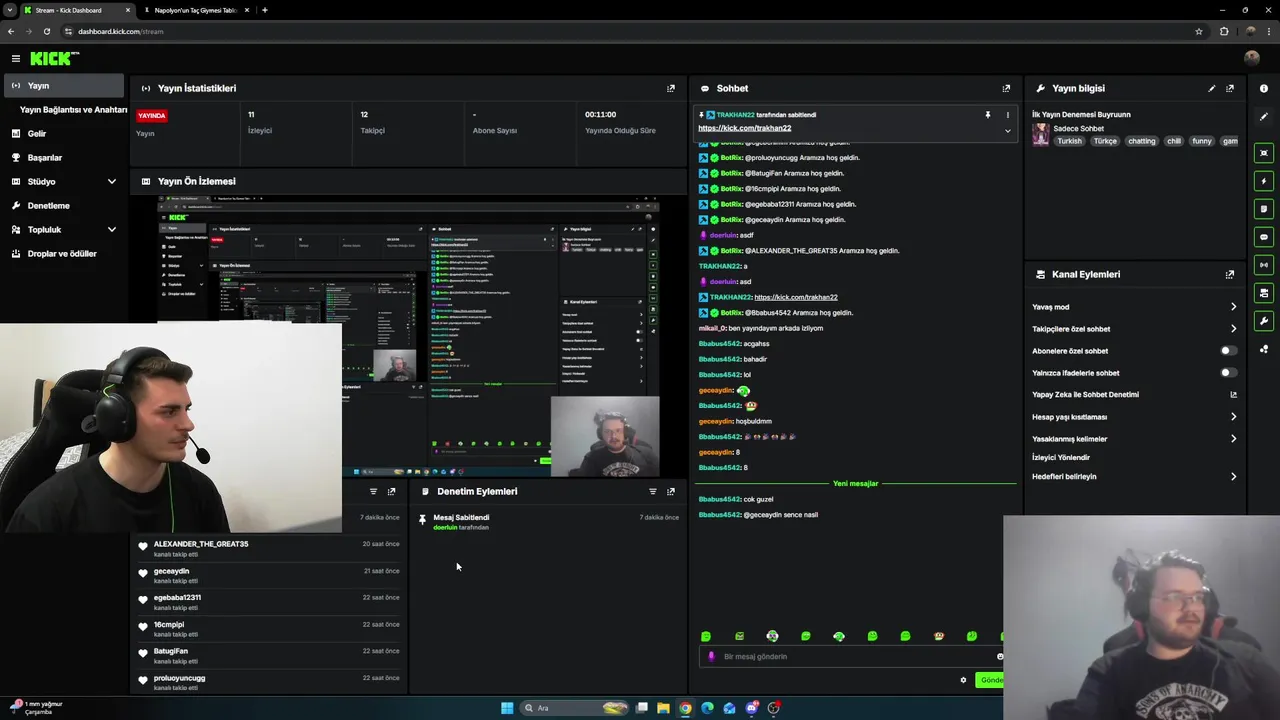Open the three-dot menu on pinned message
The height and width of the screenshot is (720, 1280).
(x=1007, y=115)
